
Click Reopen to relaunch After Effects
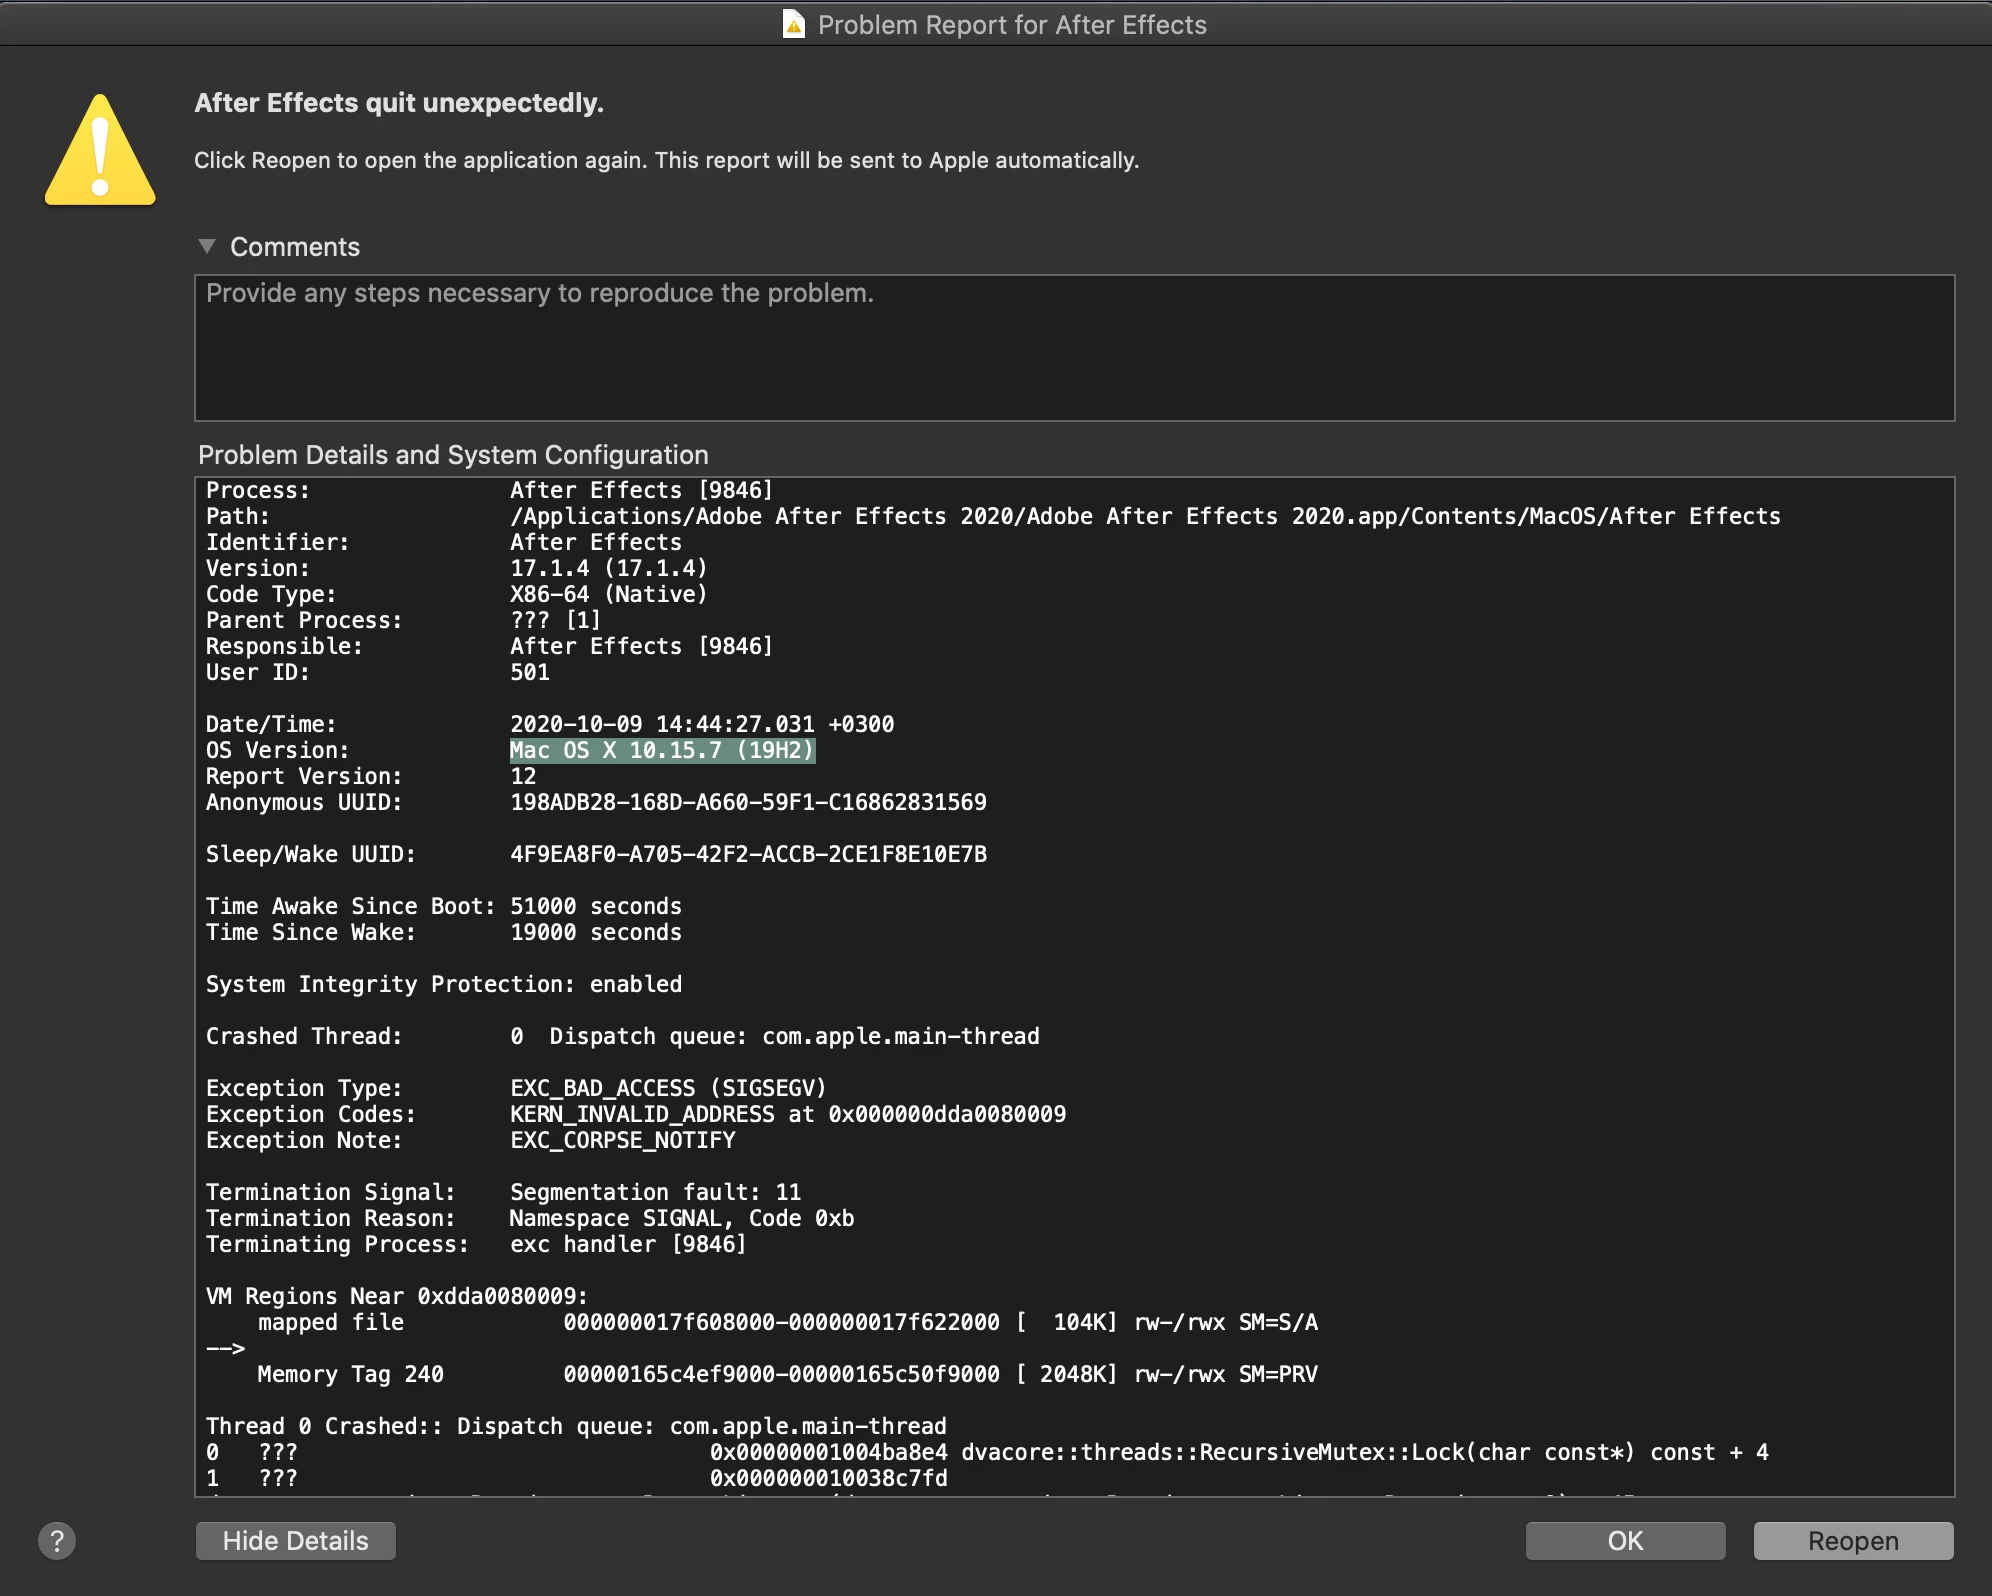point(1852,1541)
